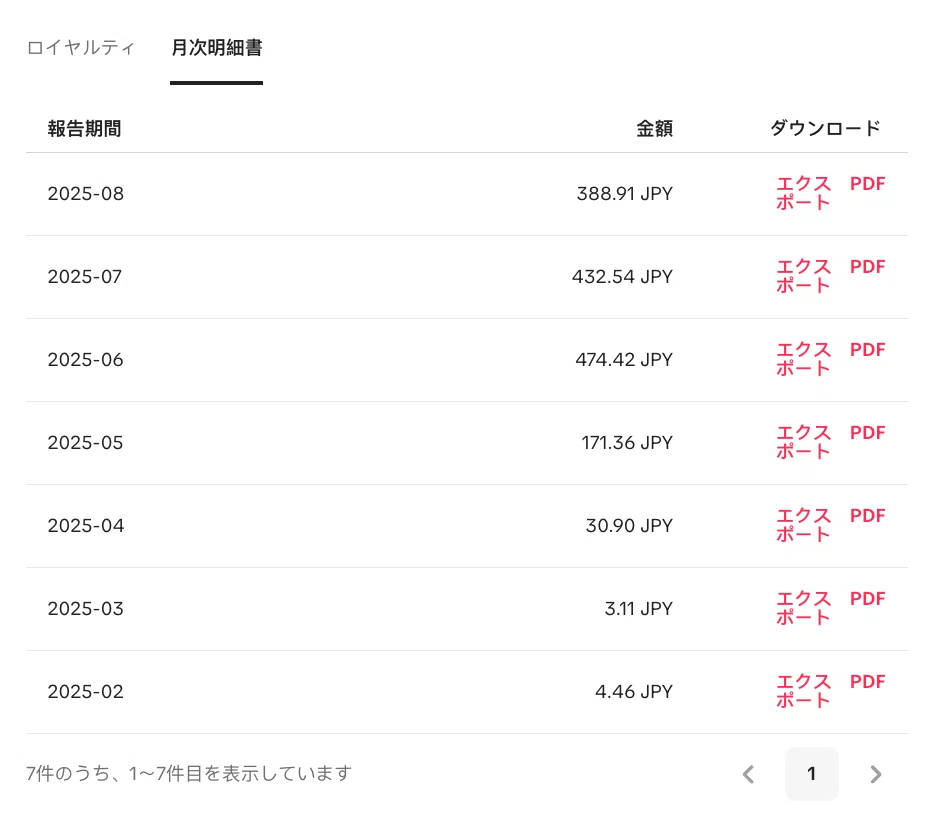Image resolution: width=928 pixels, height=822 pixels.
Task: Export the 2025-06 statement with 474.42 JPY
Action: 804,359
